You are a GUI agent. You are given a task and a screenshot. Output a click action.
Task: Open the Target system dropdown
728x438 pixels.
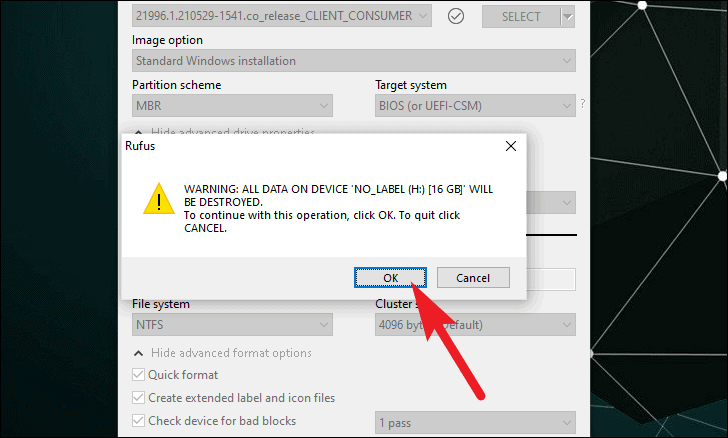click(x=475, y=105)
